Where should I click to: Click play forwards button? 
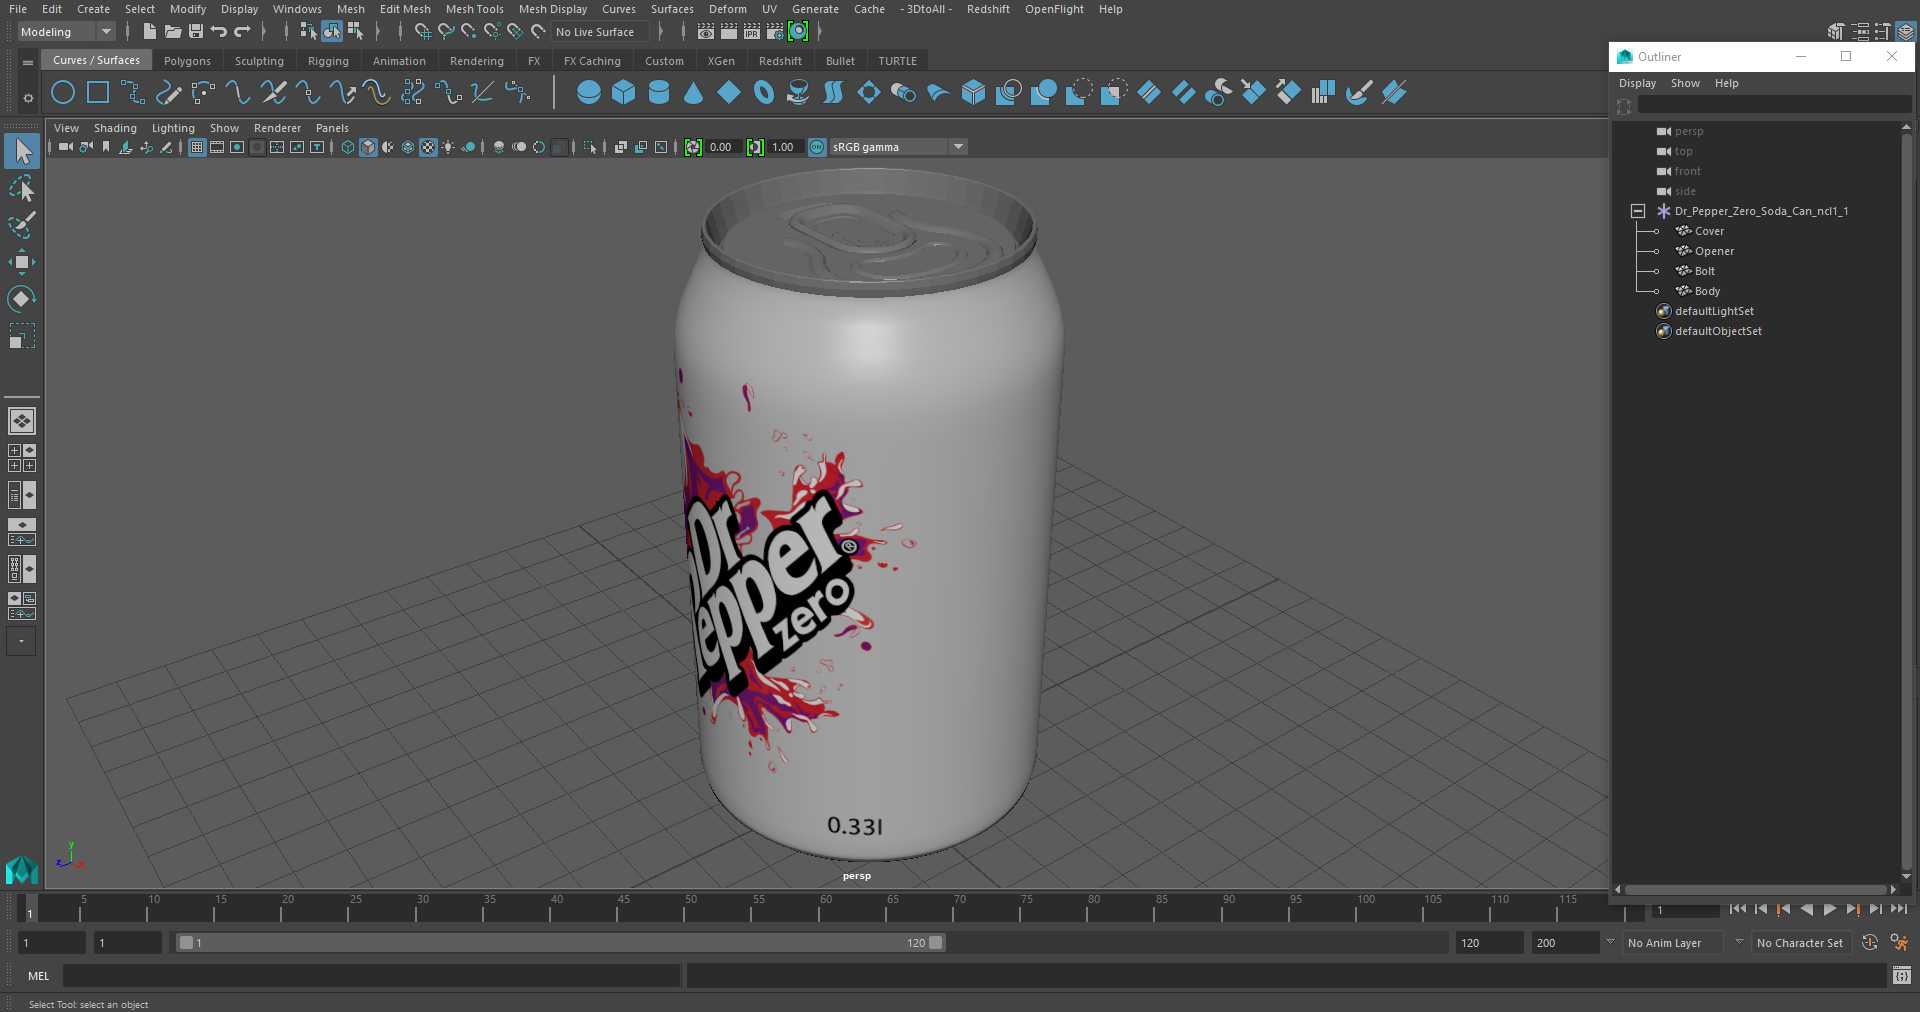pyautogui.click(x=1829, y=909)
